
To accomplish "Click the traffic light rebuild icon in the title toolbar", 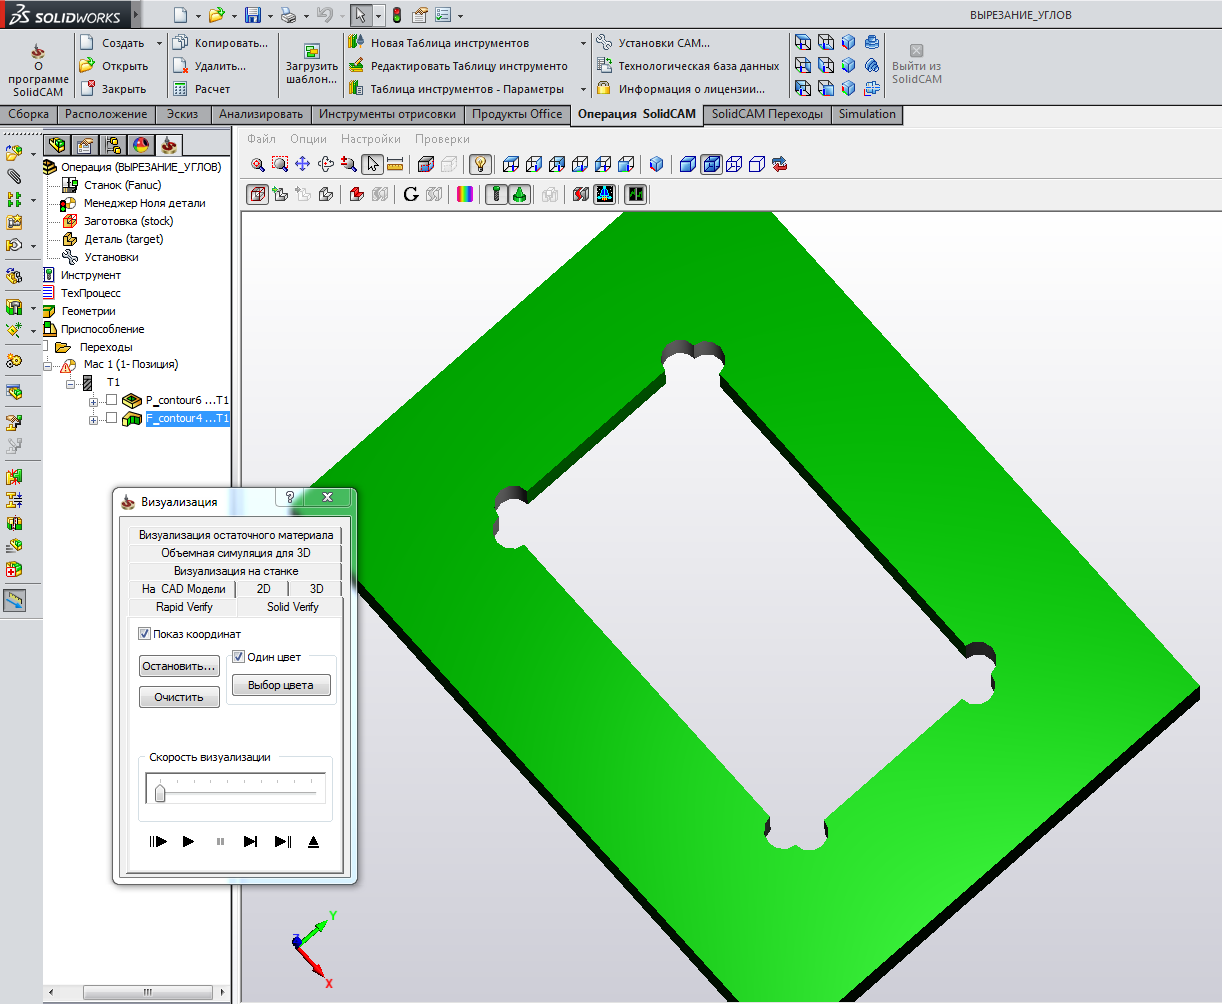I will click(396, 15).
